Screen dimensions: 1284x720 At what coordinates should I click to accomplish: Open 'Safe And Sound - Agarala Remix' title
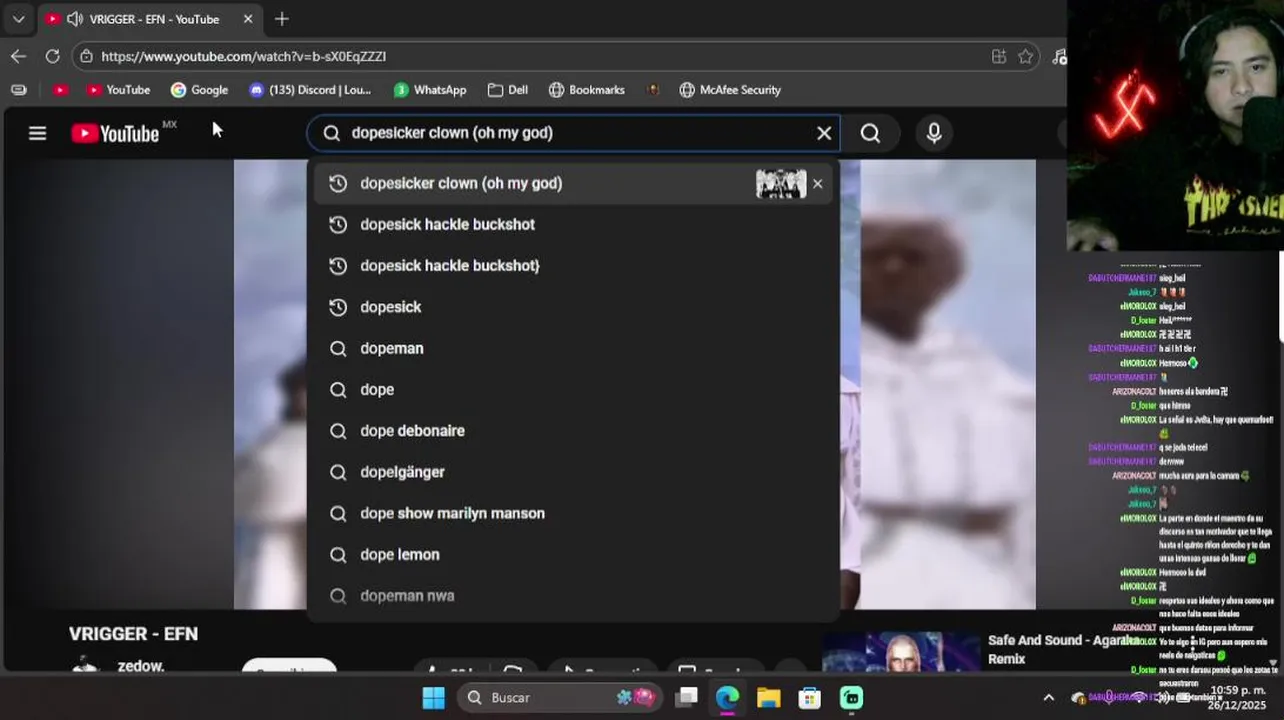point(1063,649)
